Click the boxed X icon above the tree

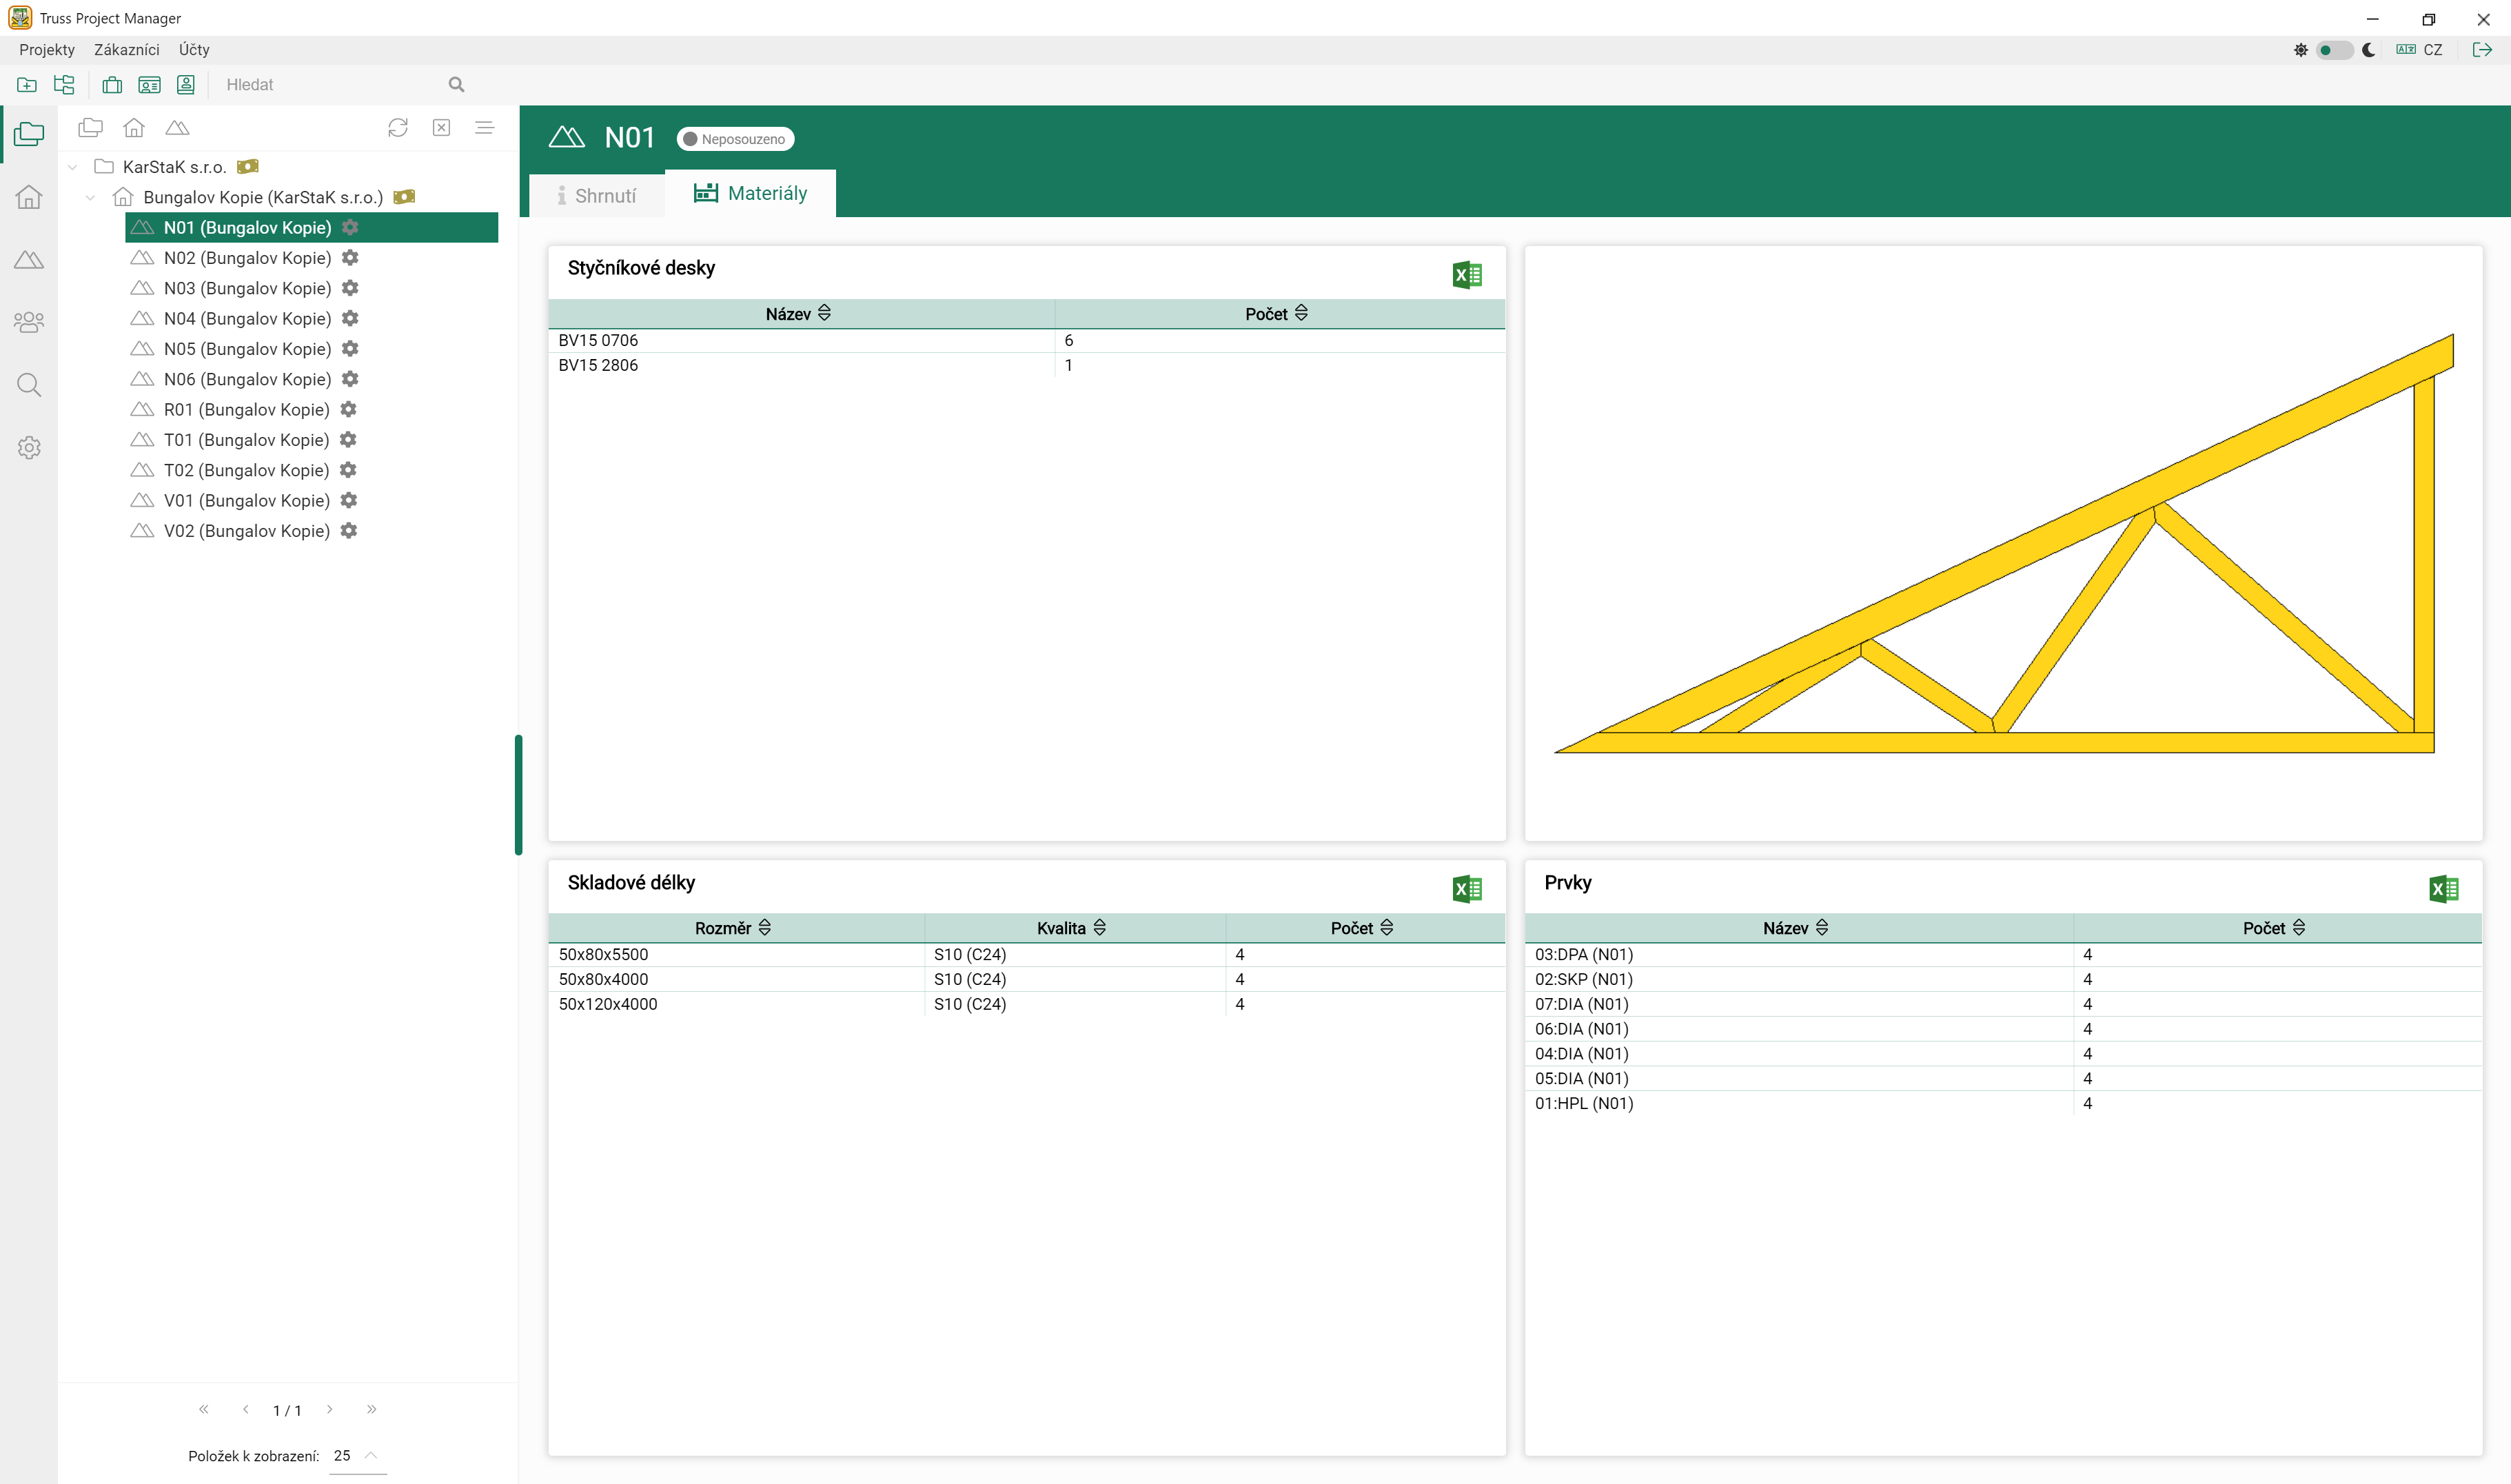pos(441,127)
